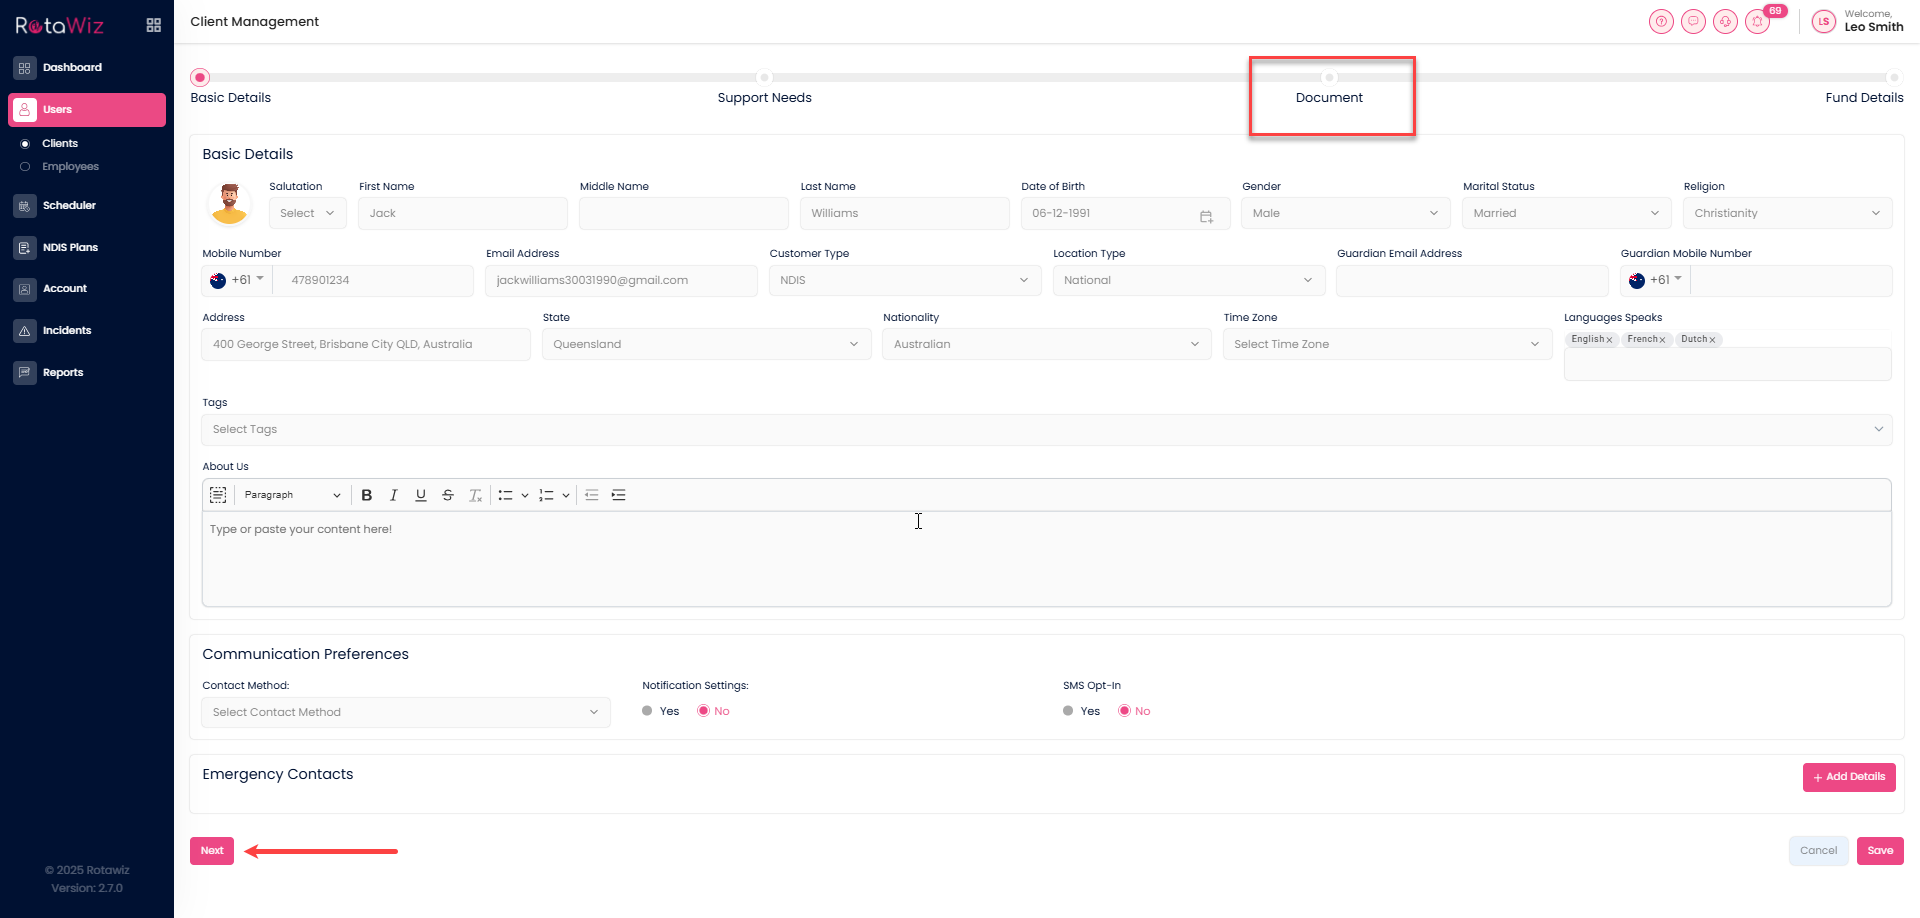The image size is (1920, 918).
Task: Select Yes for Notification Settings
Action: 648,711
